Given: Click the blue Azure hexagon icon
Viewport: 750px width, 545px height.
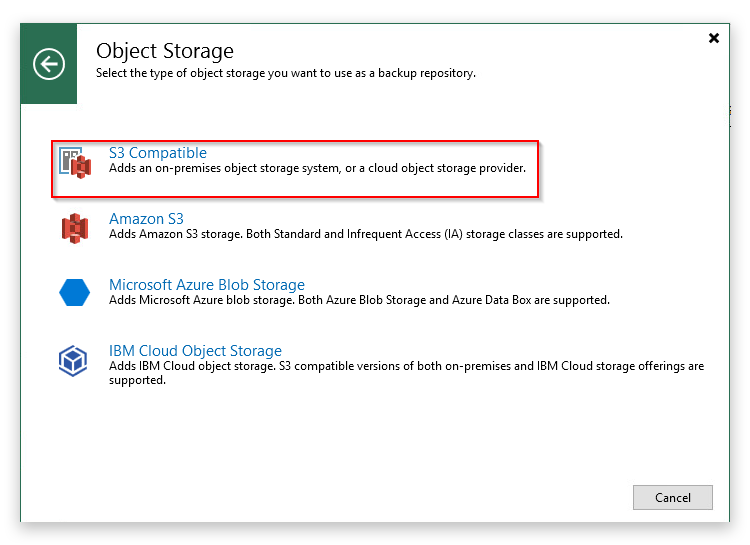Looking at the screenshot, I should click(75, 292).
